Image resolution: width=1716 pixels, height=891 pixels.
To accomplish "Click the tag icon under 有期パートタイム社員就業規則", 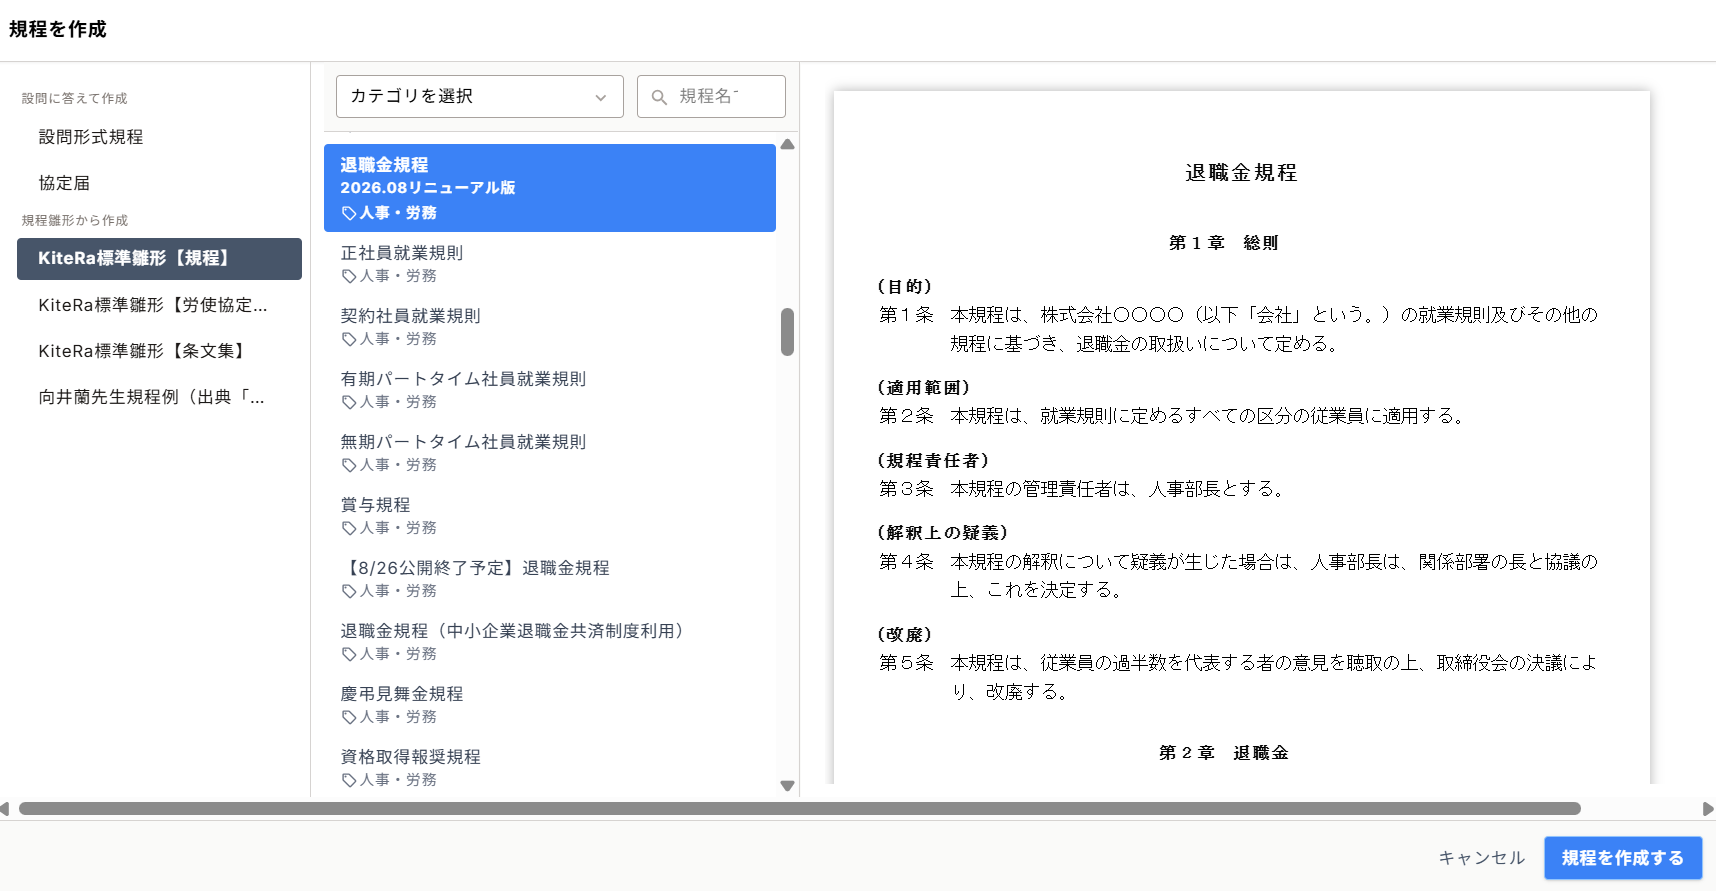I will click(x=349, y=403).
